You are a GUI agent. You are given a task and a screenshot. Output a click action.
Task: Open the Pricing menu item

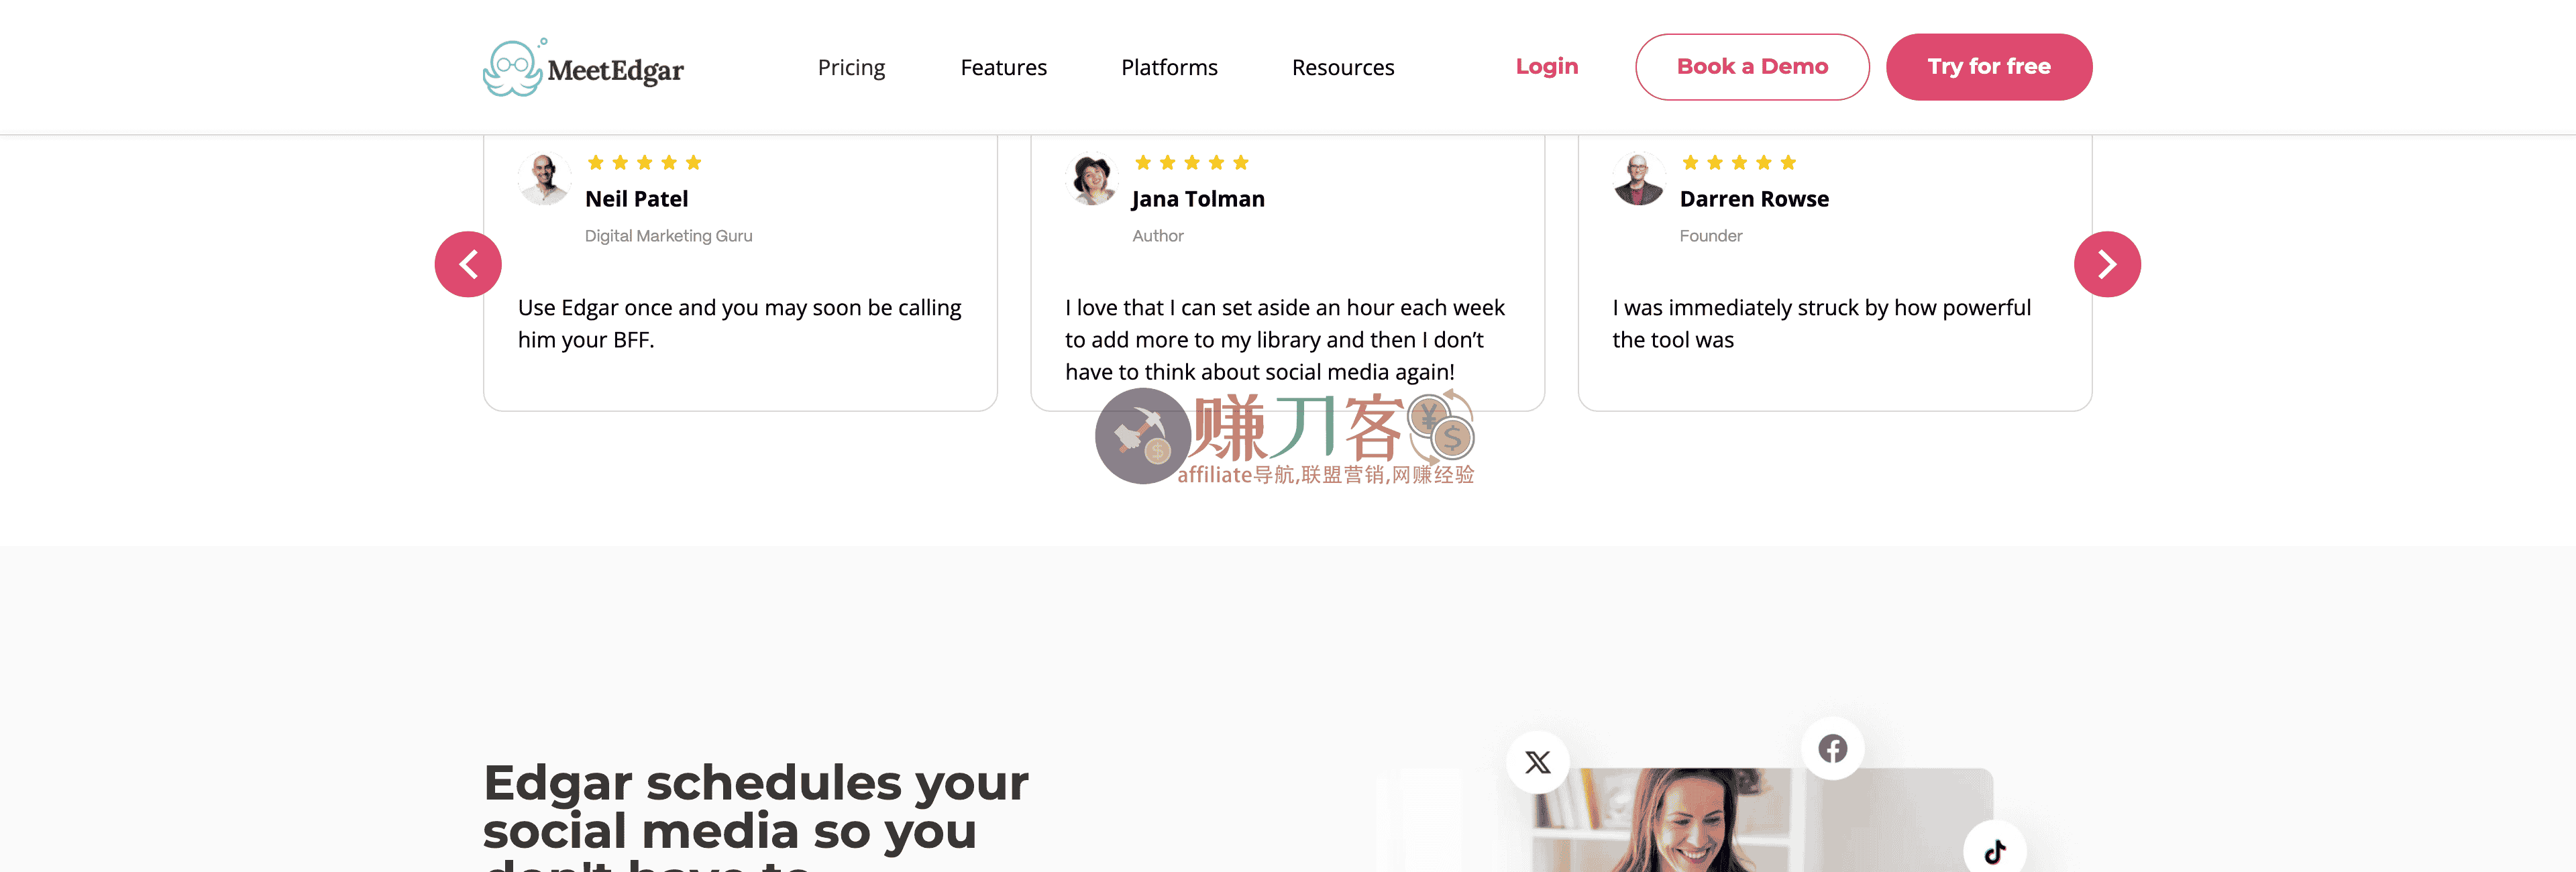[x=851, y=67]
